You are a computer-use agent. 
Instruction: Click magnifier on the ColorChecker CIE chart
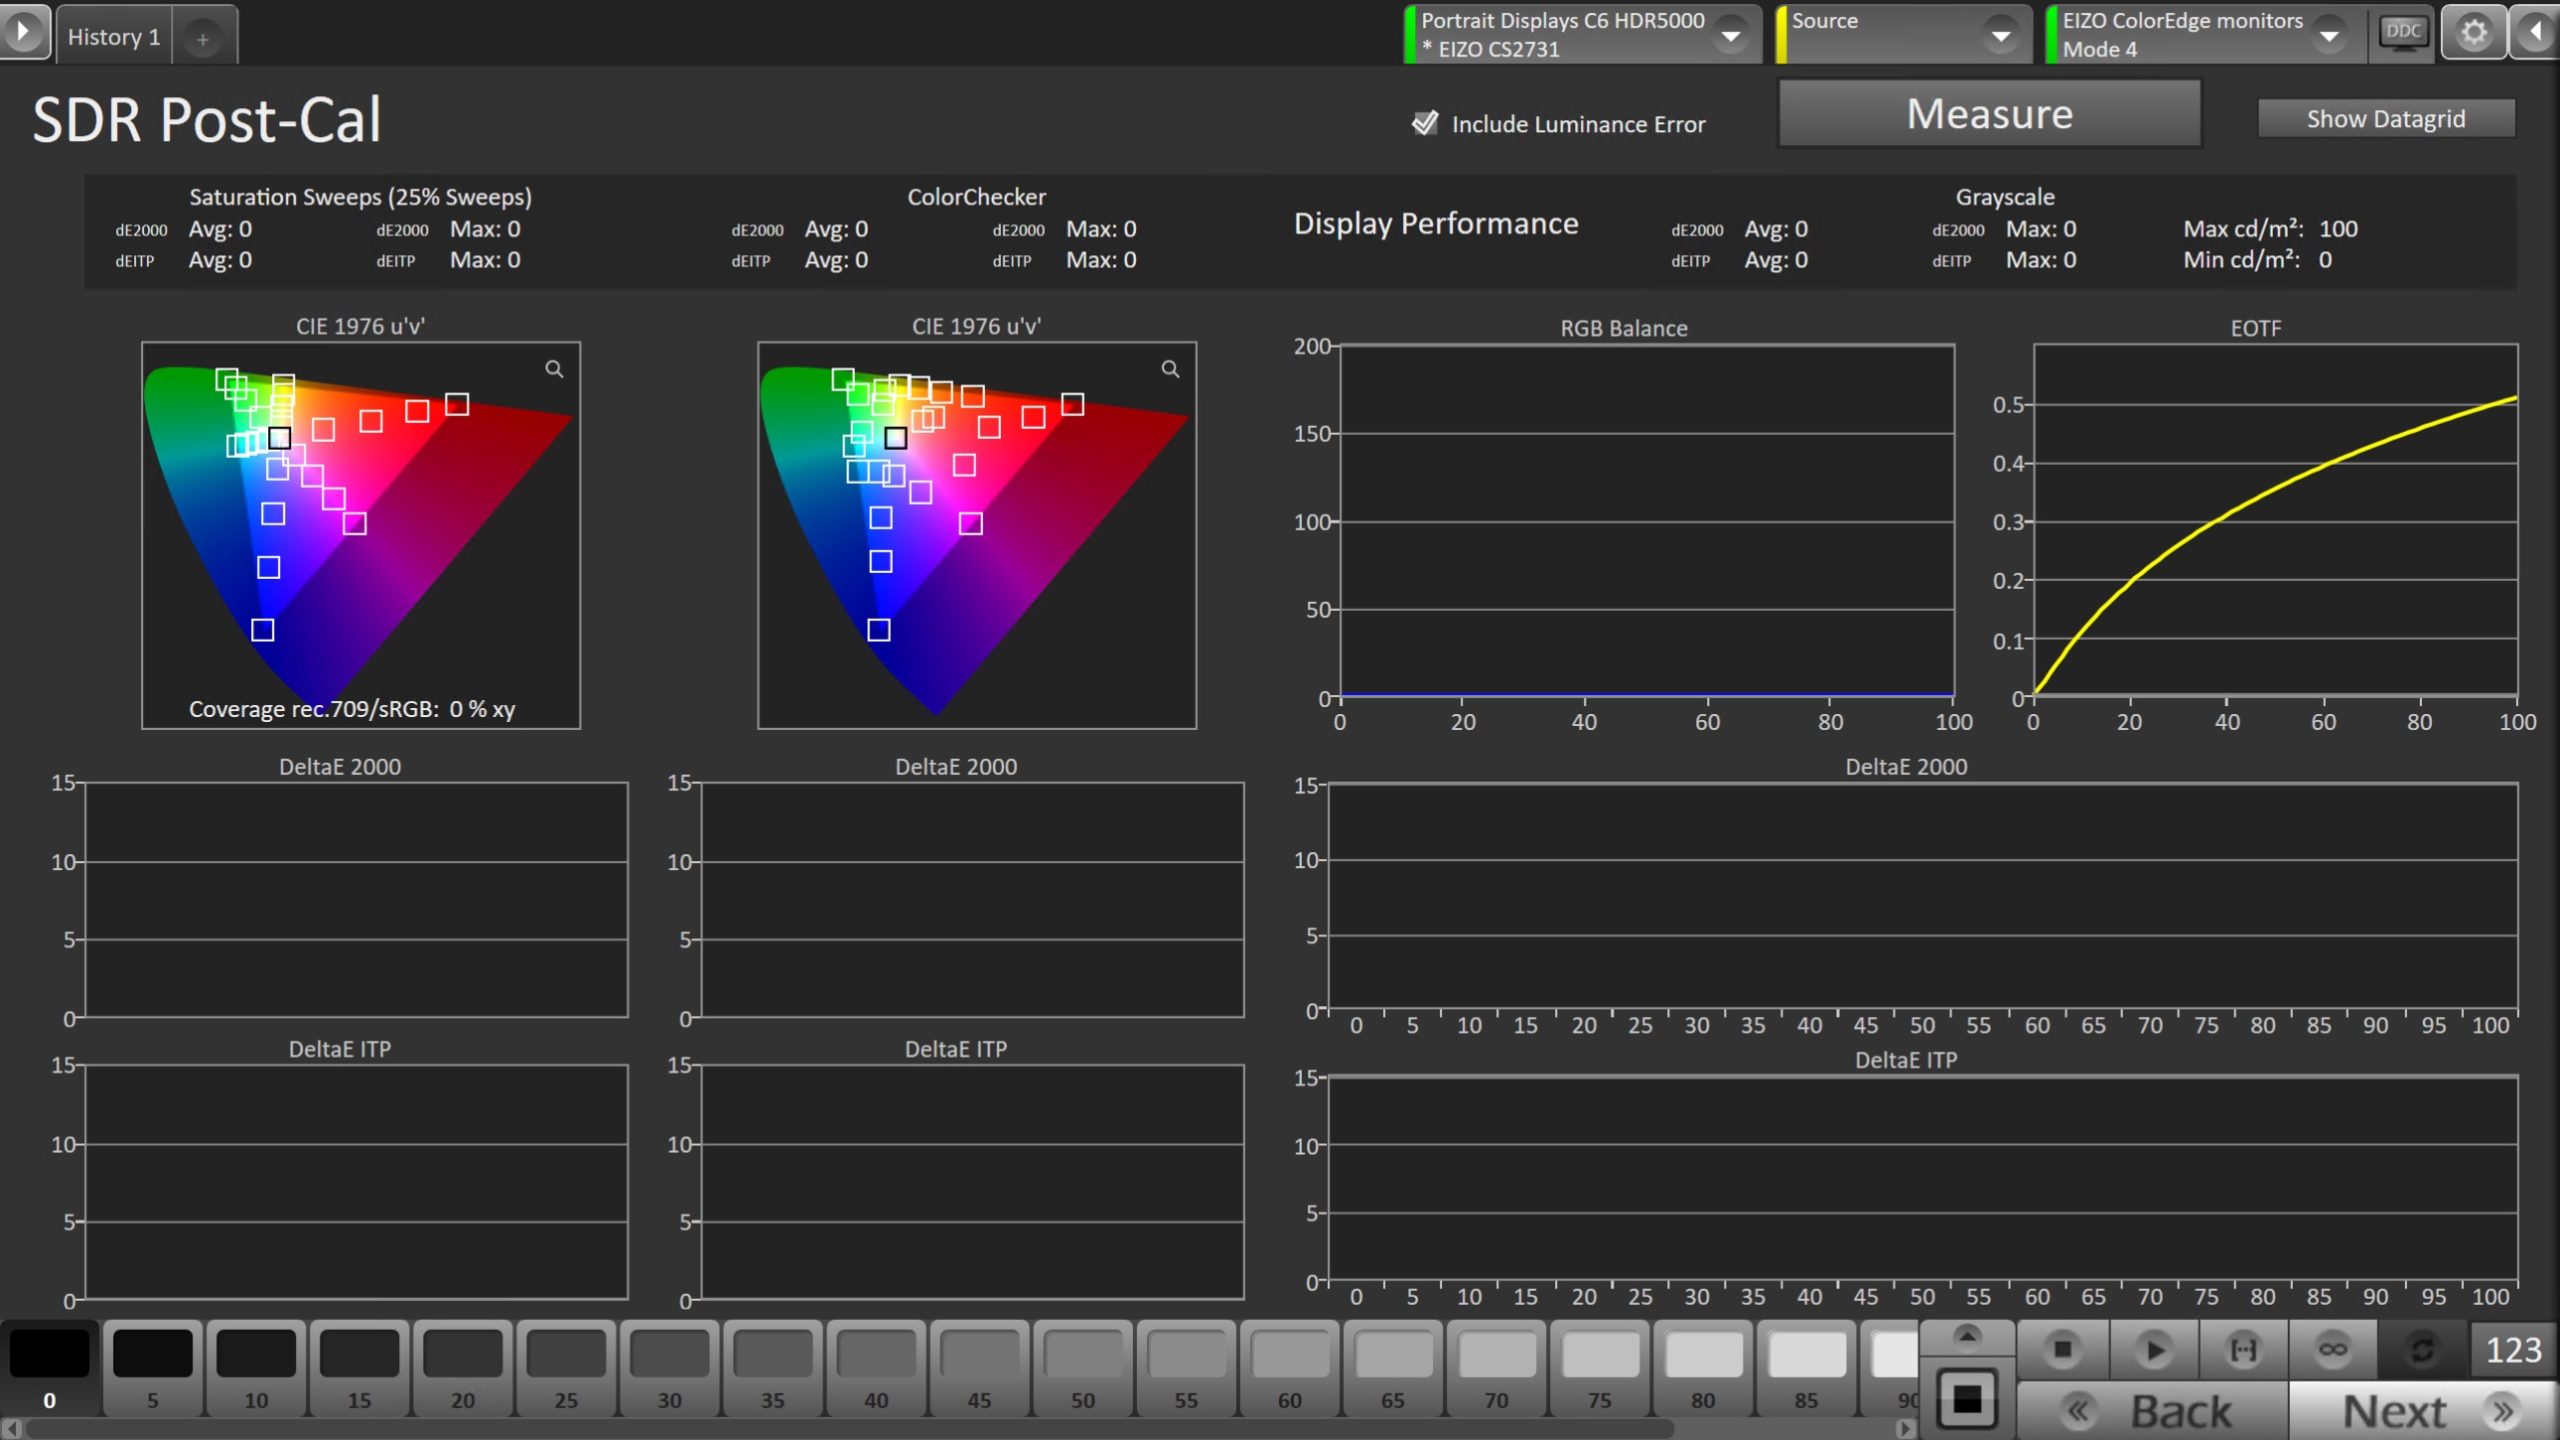point(1170,369)
